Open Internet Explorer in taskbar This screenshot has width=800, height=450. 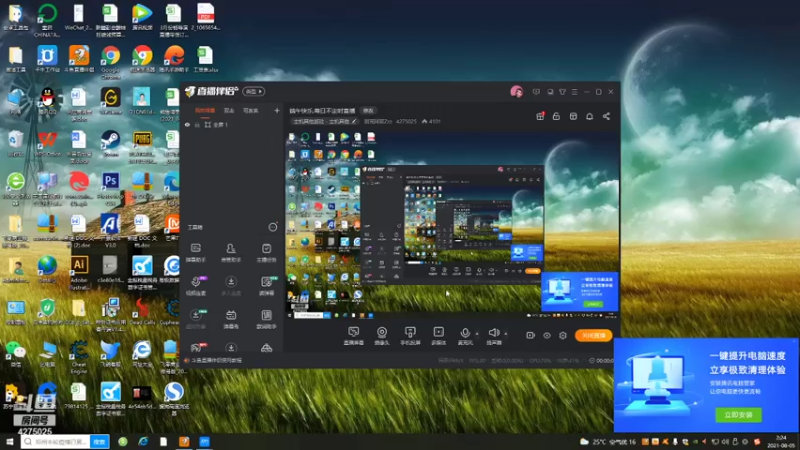(x=143, y=441)
